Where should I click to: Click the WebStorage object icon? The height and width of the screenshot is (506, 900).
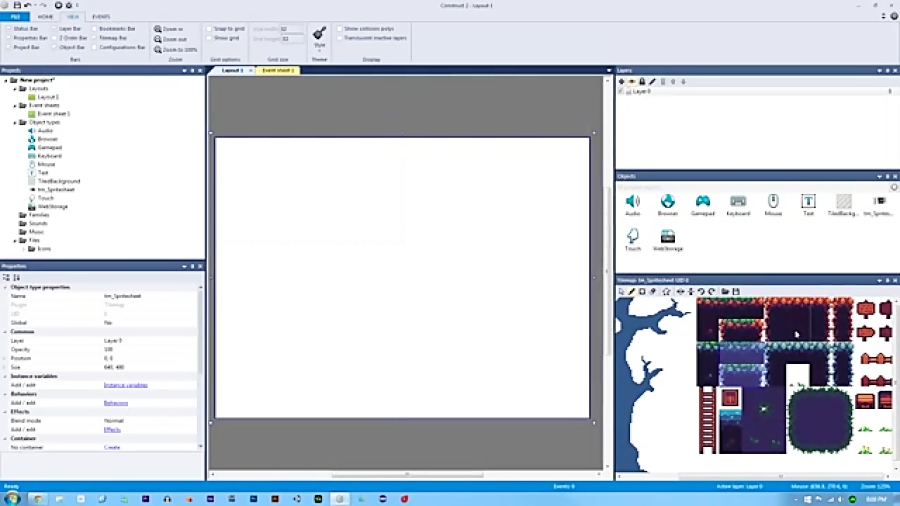667,238
